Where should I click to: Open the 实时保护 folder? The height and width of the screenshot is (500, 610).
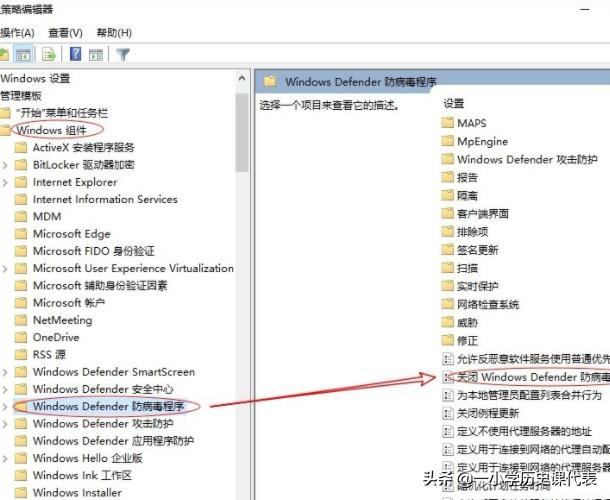(477, 286)
